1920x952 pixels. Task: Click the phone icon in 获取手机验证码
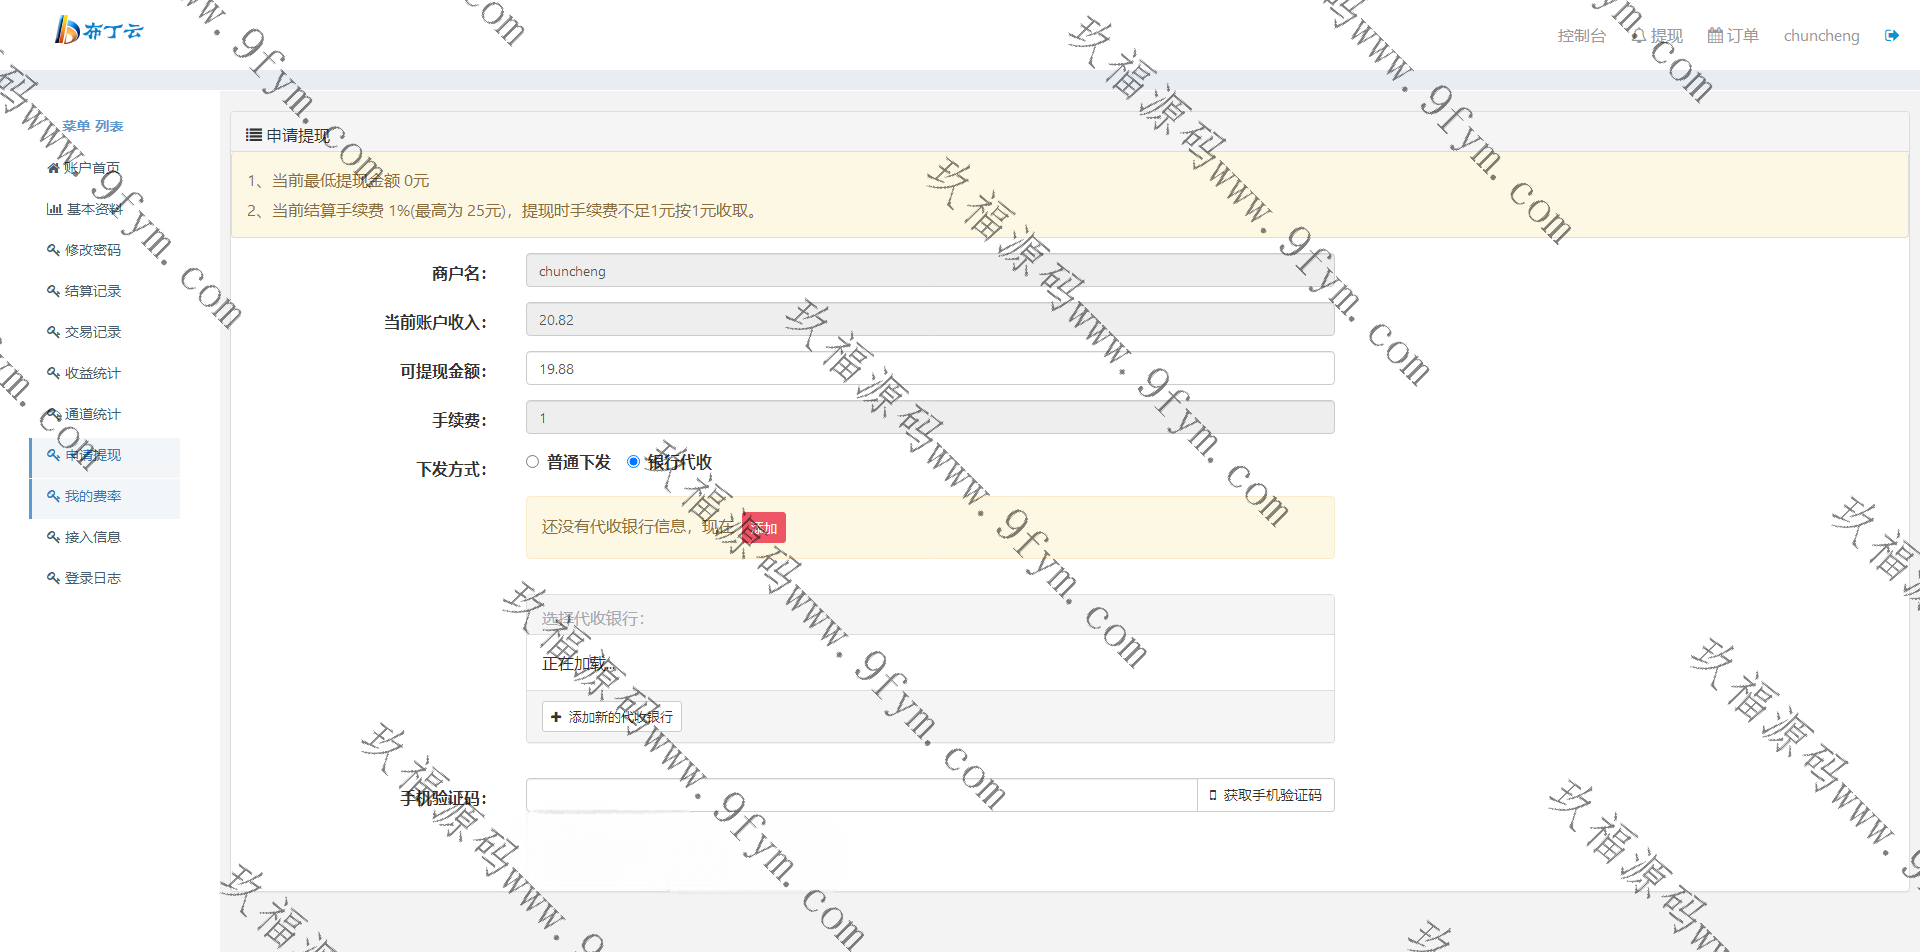[1212, 796]
